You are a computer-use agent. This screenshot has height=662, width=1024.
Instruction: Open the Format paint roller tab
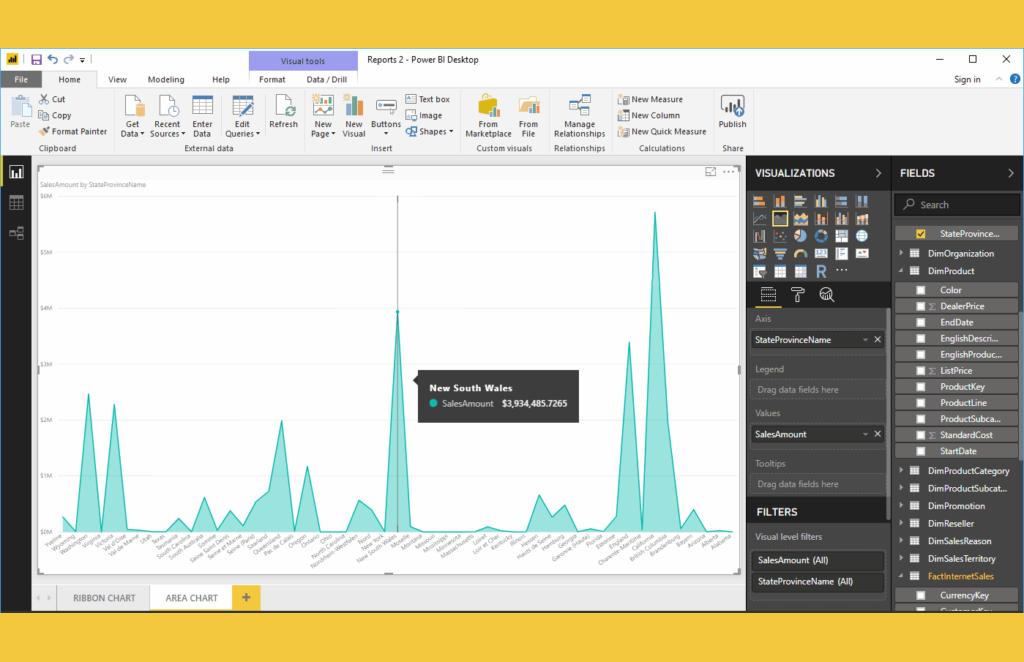pos(797,295)
